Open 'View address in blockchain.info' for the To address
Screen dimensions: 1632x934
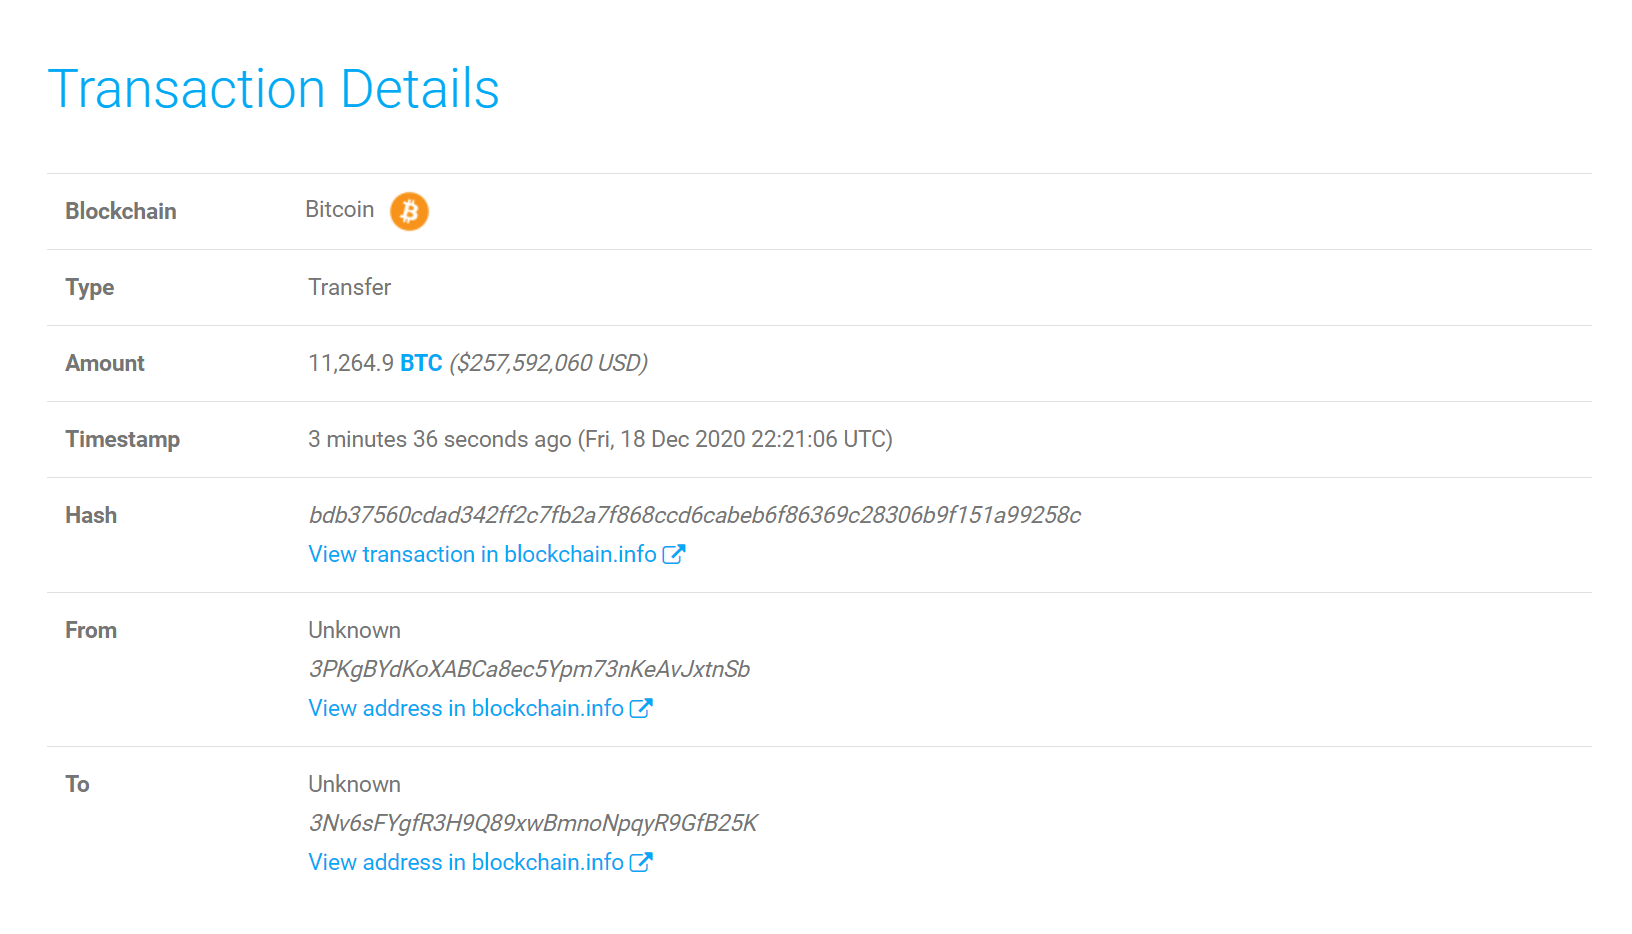[466, 861]
